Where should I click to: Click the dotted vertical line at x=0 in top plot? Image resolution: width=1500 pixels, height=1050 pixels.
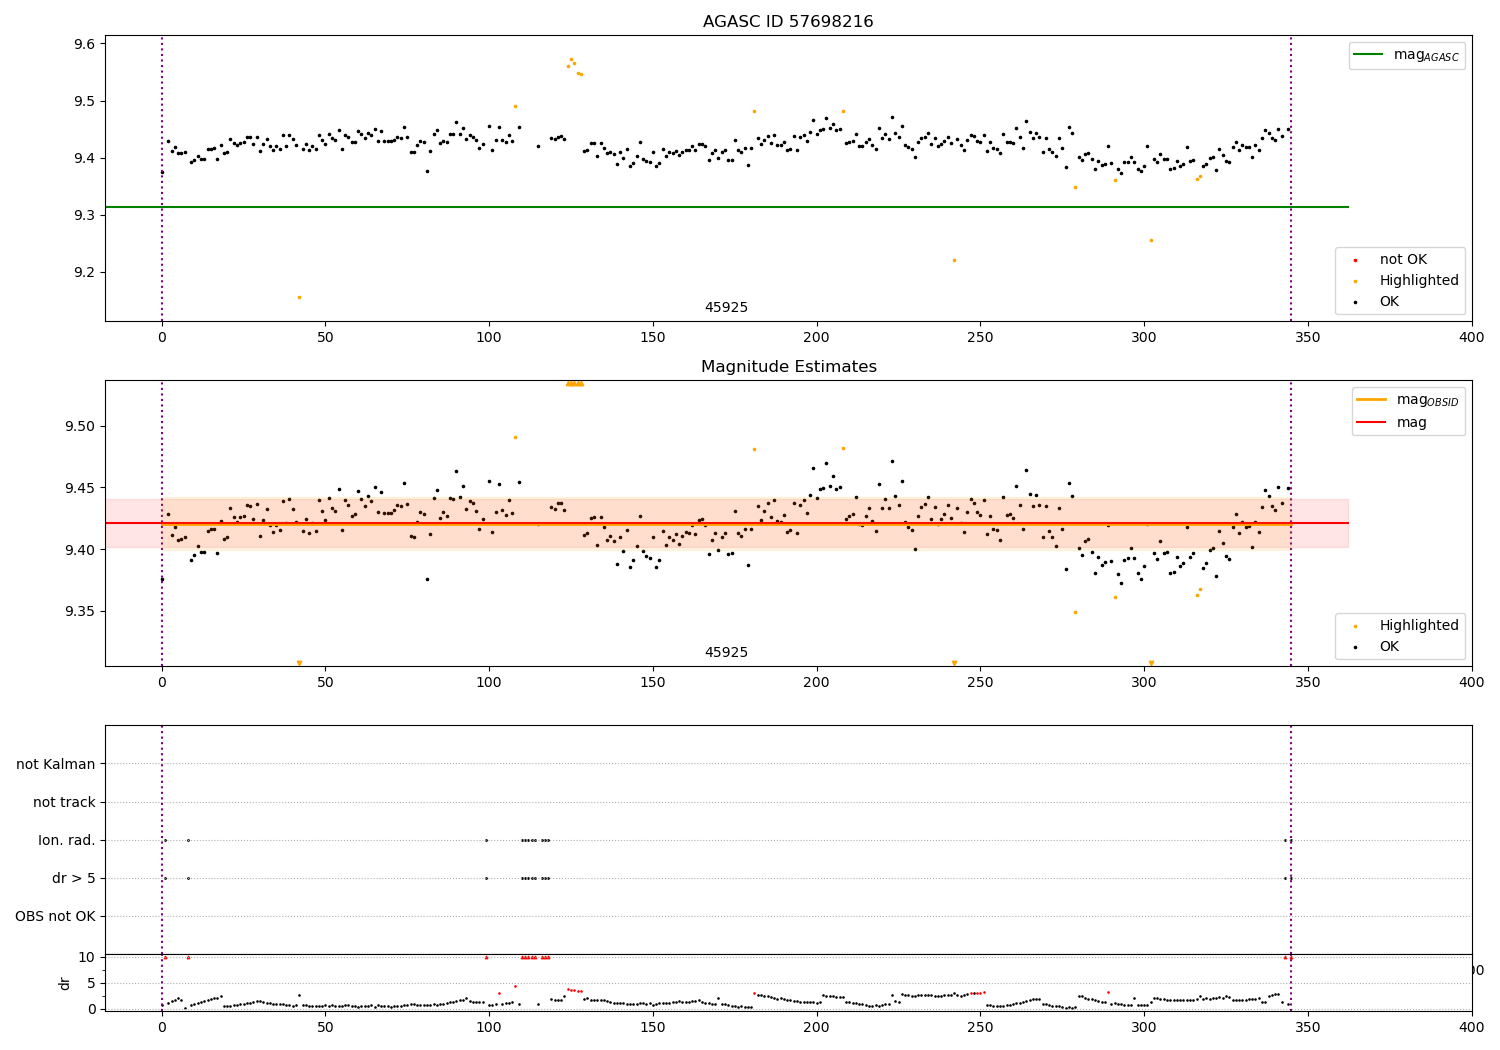tap(162, 178)
